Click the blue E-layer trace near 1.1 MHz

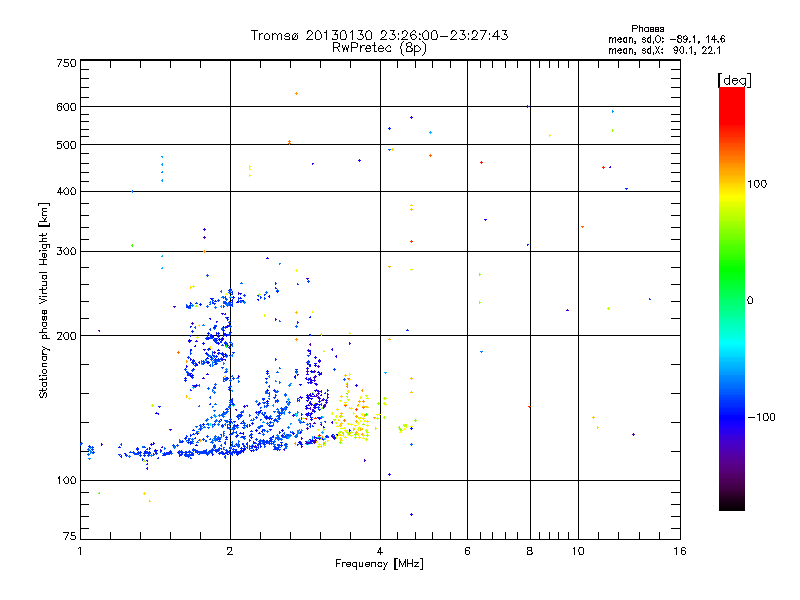[91, 450]
